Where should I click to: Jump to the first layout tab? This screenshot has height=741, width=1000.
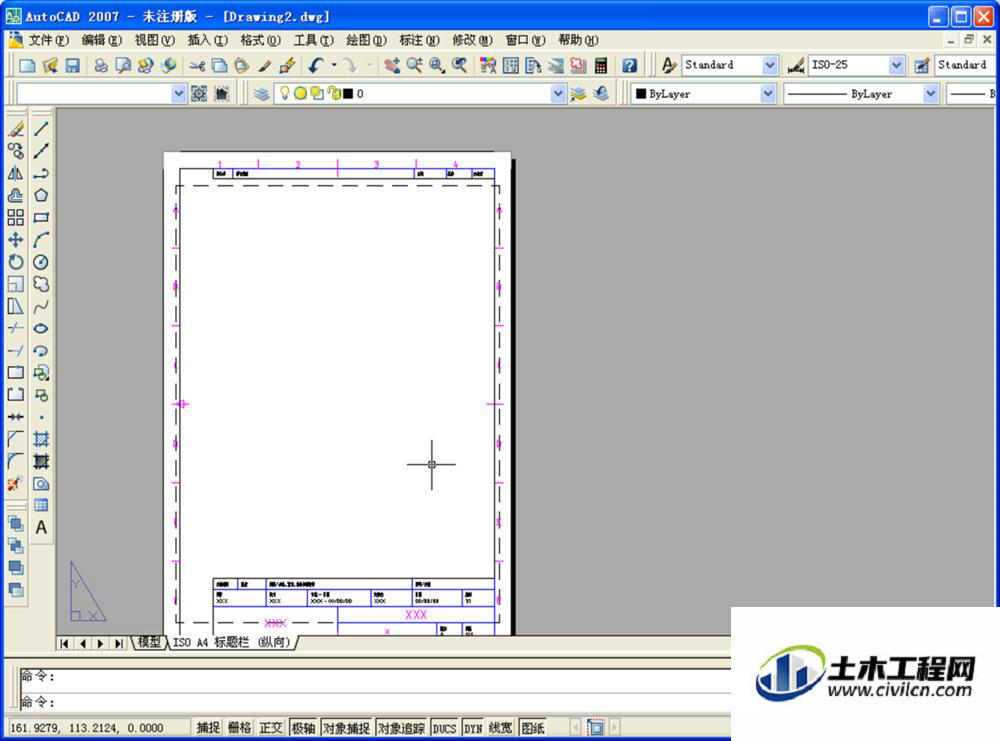click(x=64, y=643)
